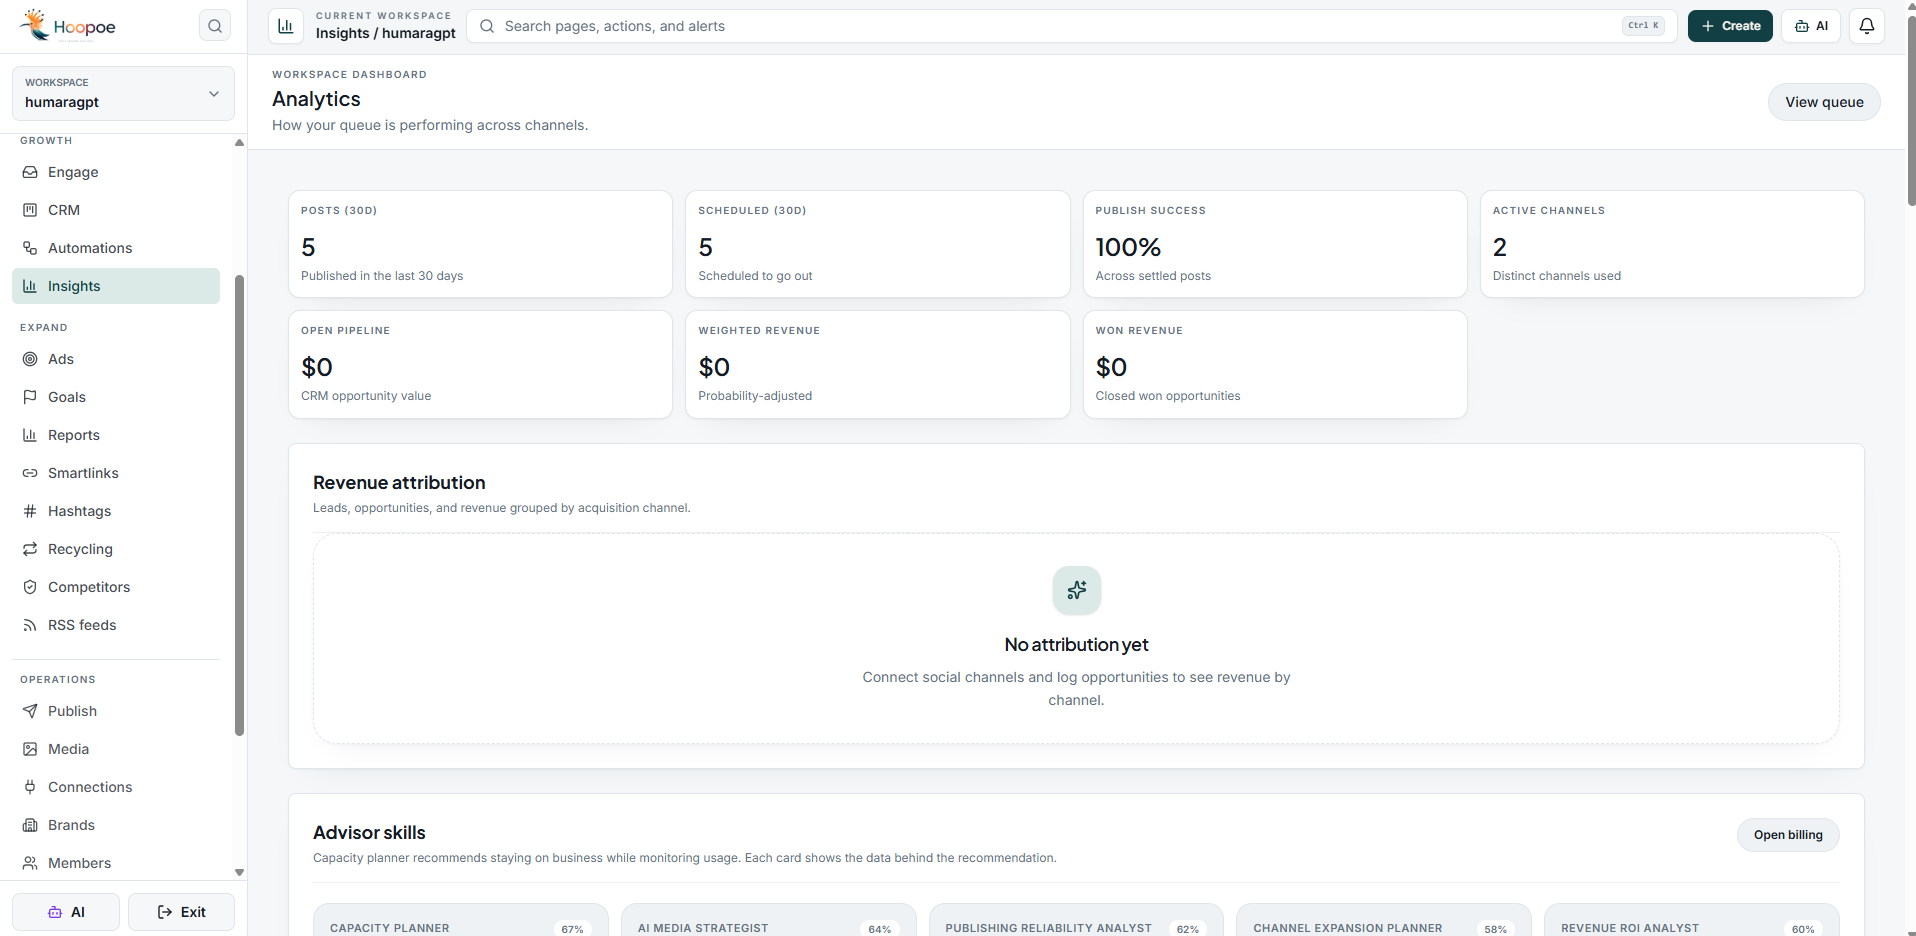1916x936 pixels.
Task: Click the RSS feeds icon
Action: [30, 625]
